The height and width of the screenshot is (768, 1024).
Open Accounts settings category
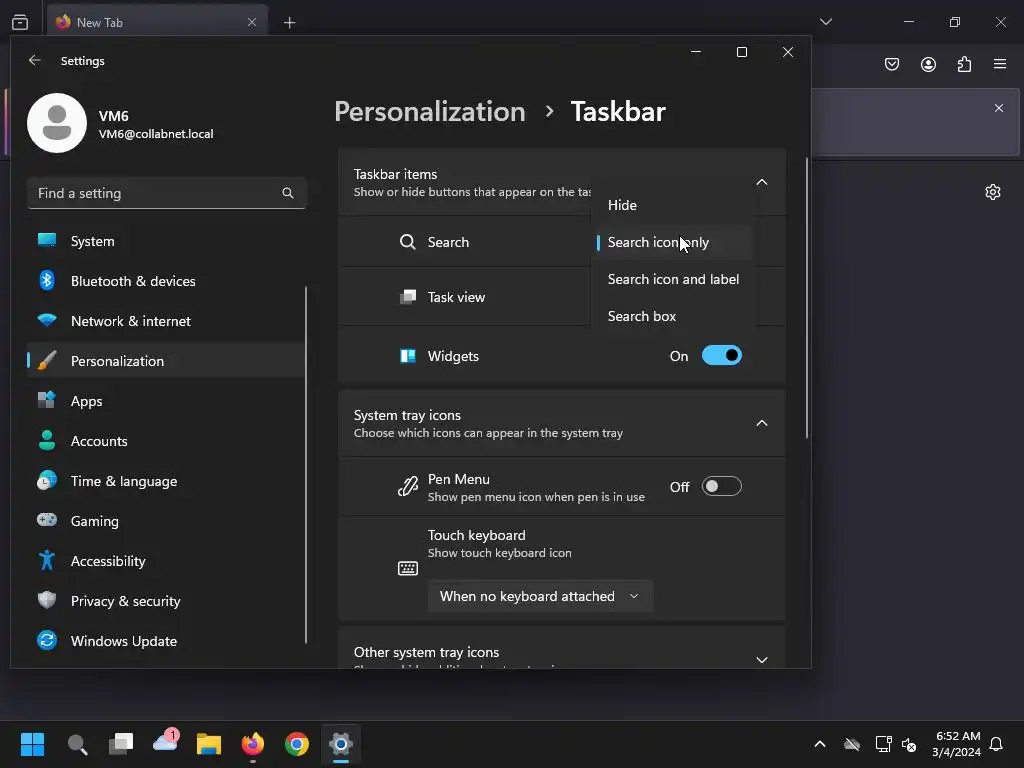coord(166,441)
